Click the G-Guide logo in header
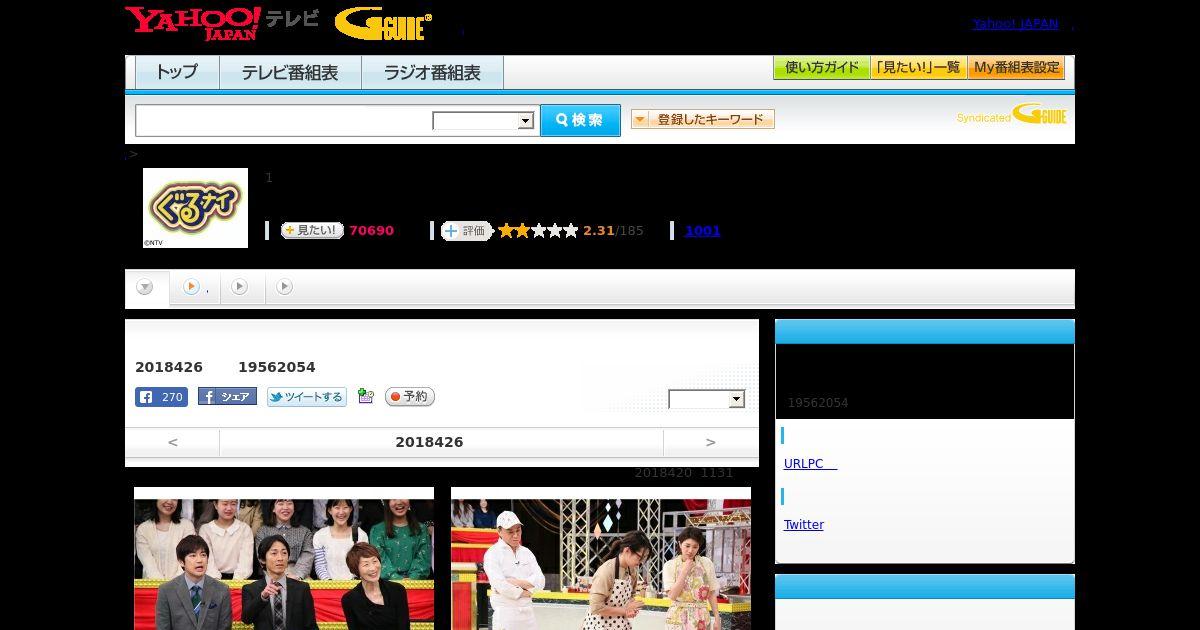 [x=383, y=23]
